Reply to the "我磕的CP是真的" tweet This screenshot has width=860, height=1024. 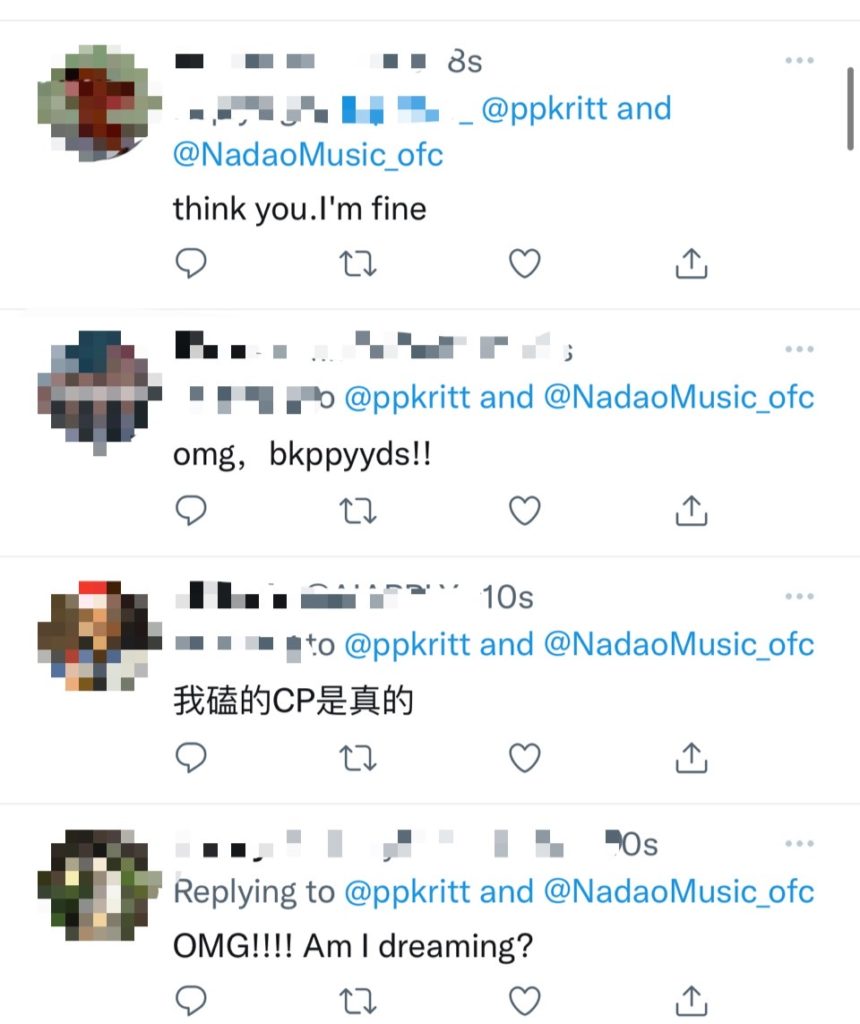pos(191,758)
